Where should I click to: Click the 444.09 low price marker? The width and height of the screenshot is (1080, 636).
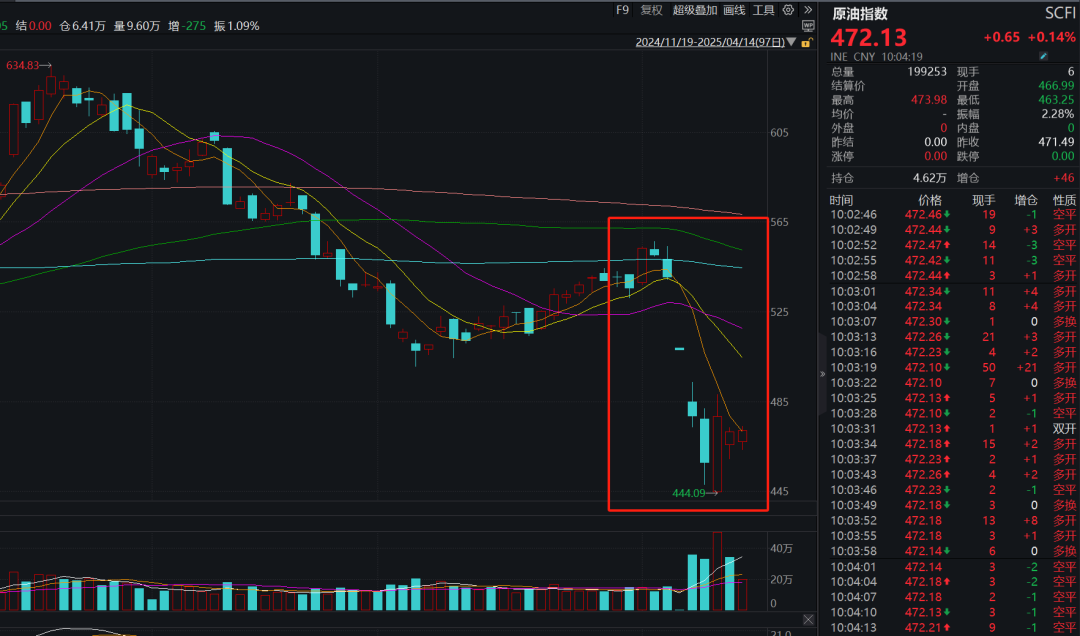click(689, 493)
